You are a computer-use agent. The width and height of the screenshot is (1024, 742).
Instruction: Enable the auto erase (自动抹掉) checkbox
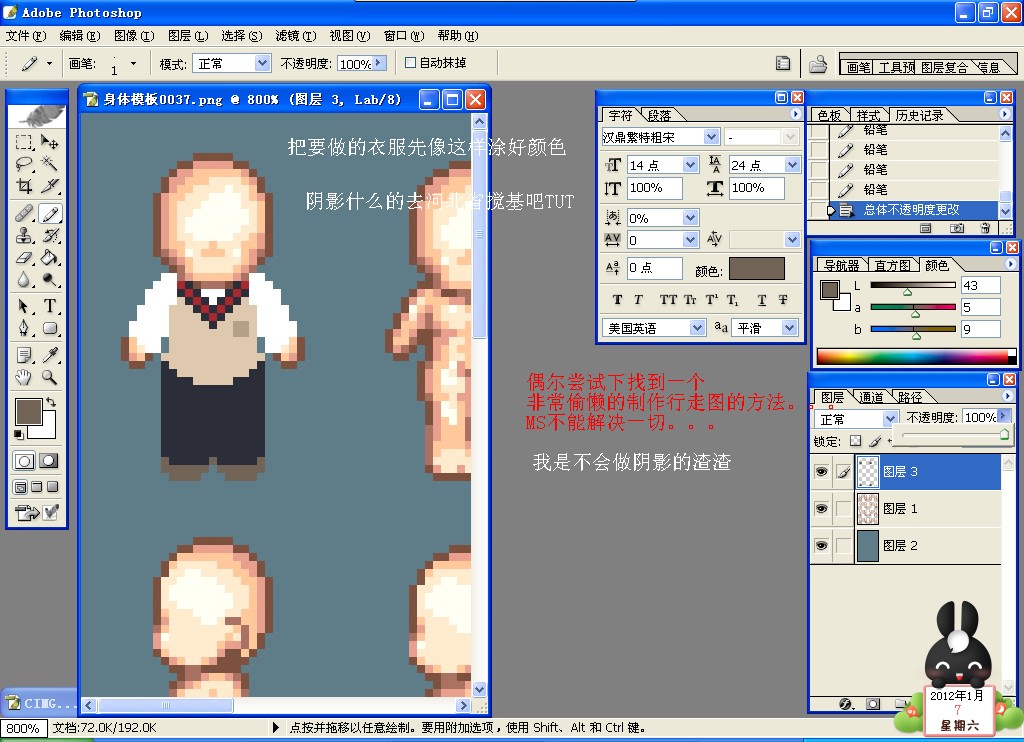click(x=410, y=63)
